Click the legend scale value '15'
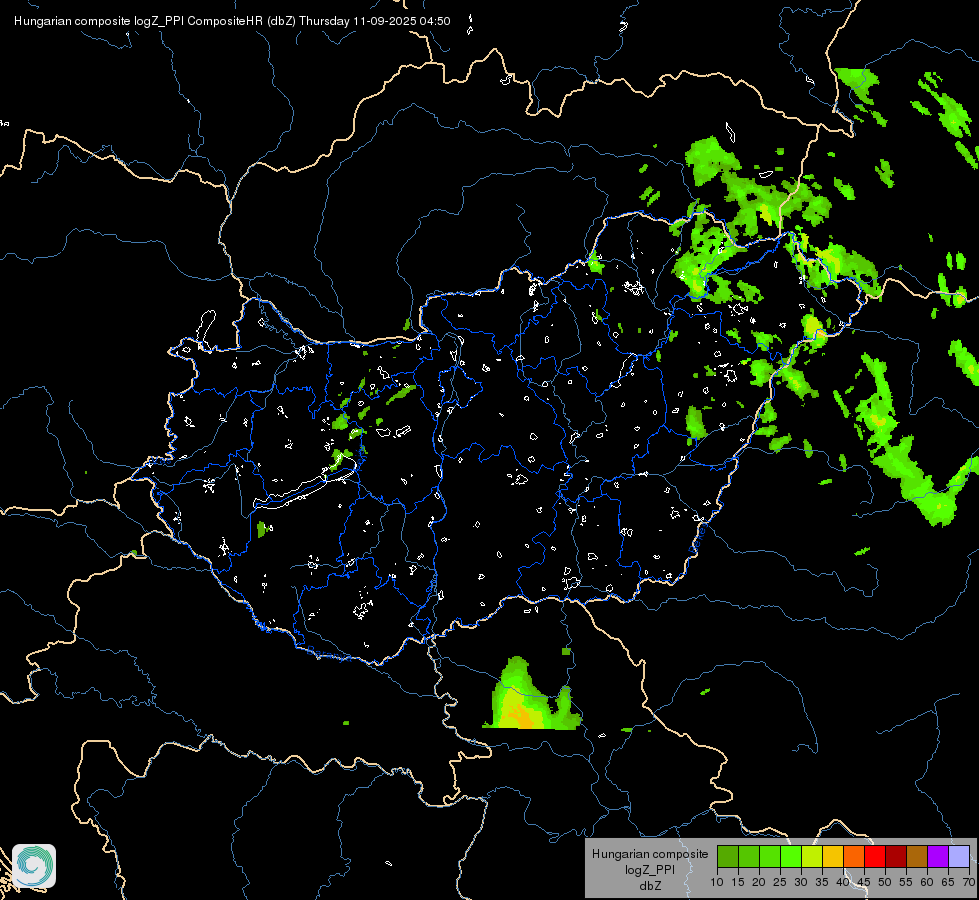979x900 pixels. click(x=738, y=882)
